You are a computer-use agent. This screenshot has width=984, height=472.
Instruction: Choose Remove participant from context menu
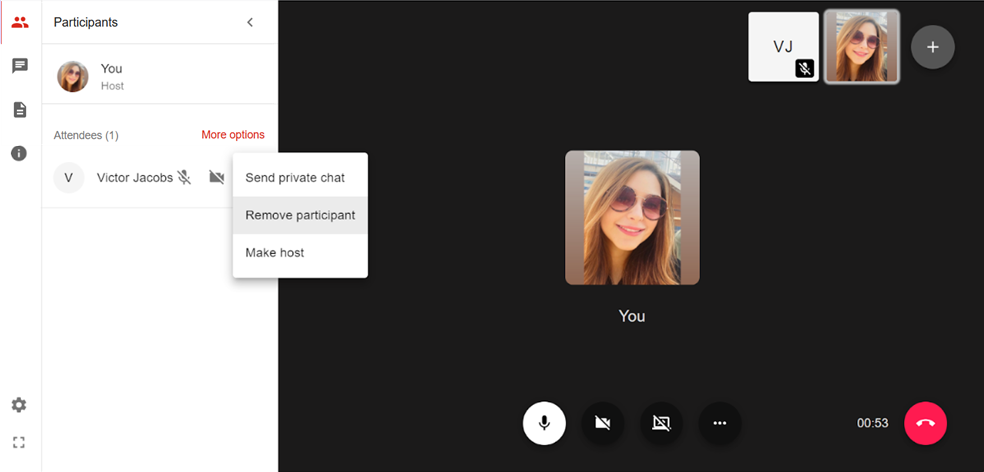tap(299, 215)
